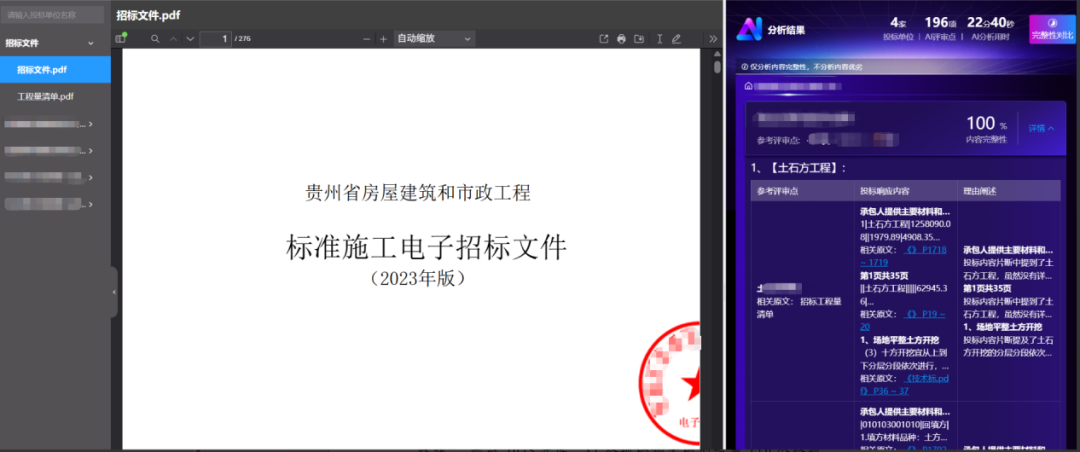Click the PDF viewer vertical scrollbar

click(x=717, y=67)
